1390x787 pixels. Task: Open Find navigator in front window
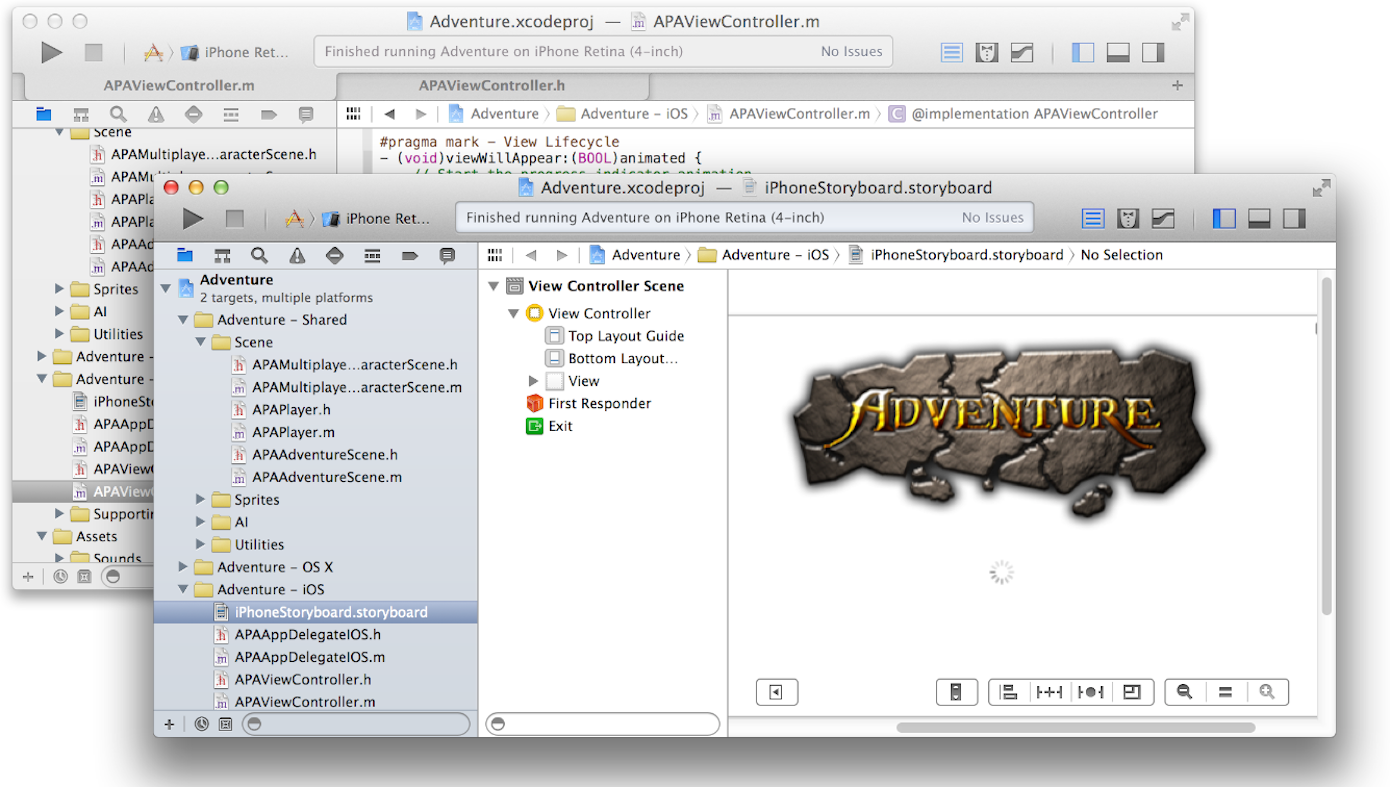click(x=260, y=256)
